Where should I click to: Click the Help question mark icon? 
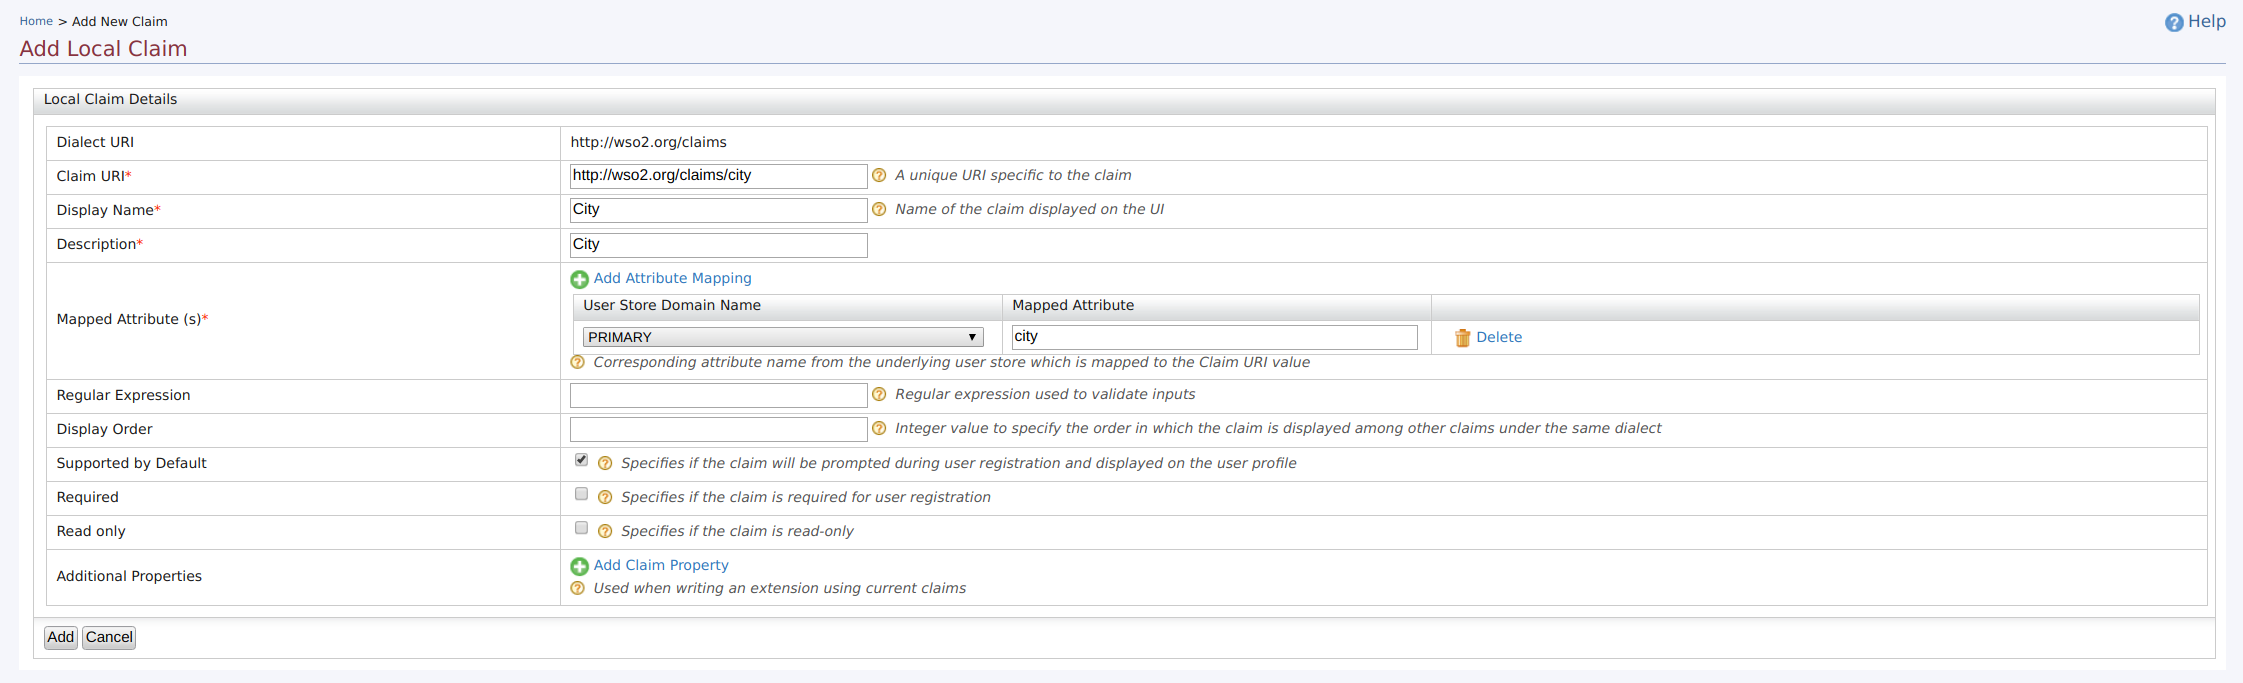click(2173, 23)
